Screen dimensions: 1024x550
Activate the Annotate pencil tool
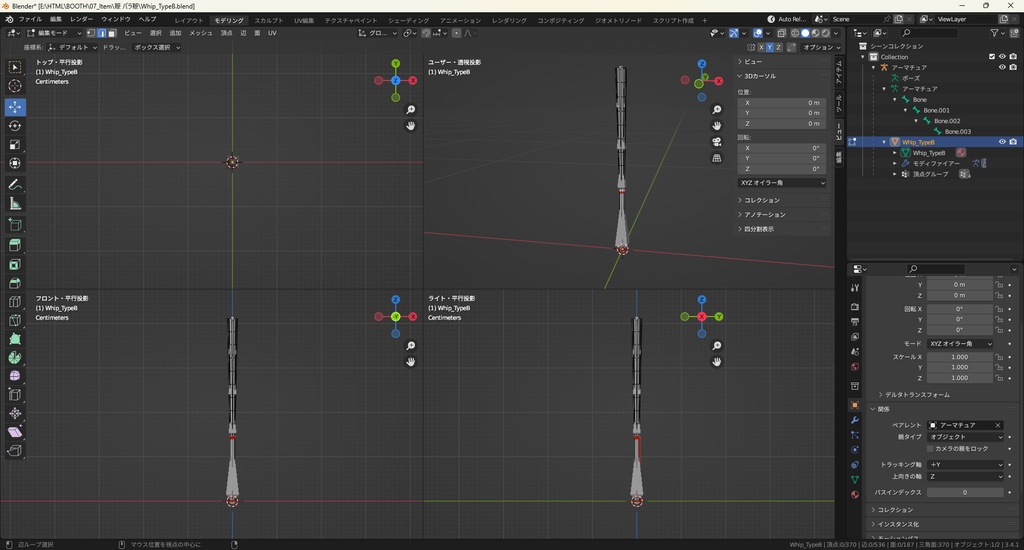[15, 185]
